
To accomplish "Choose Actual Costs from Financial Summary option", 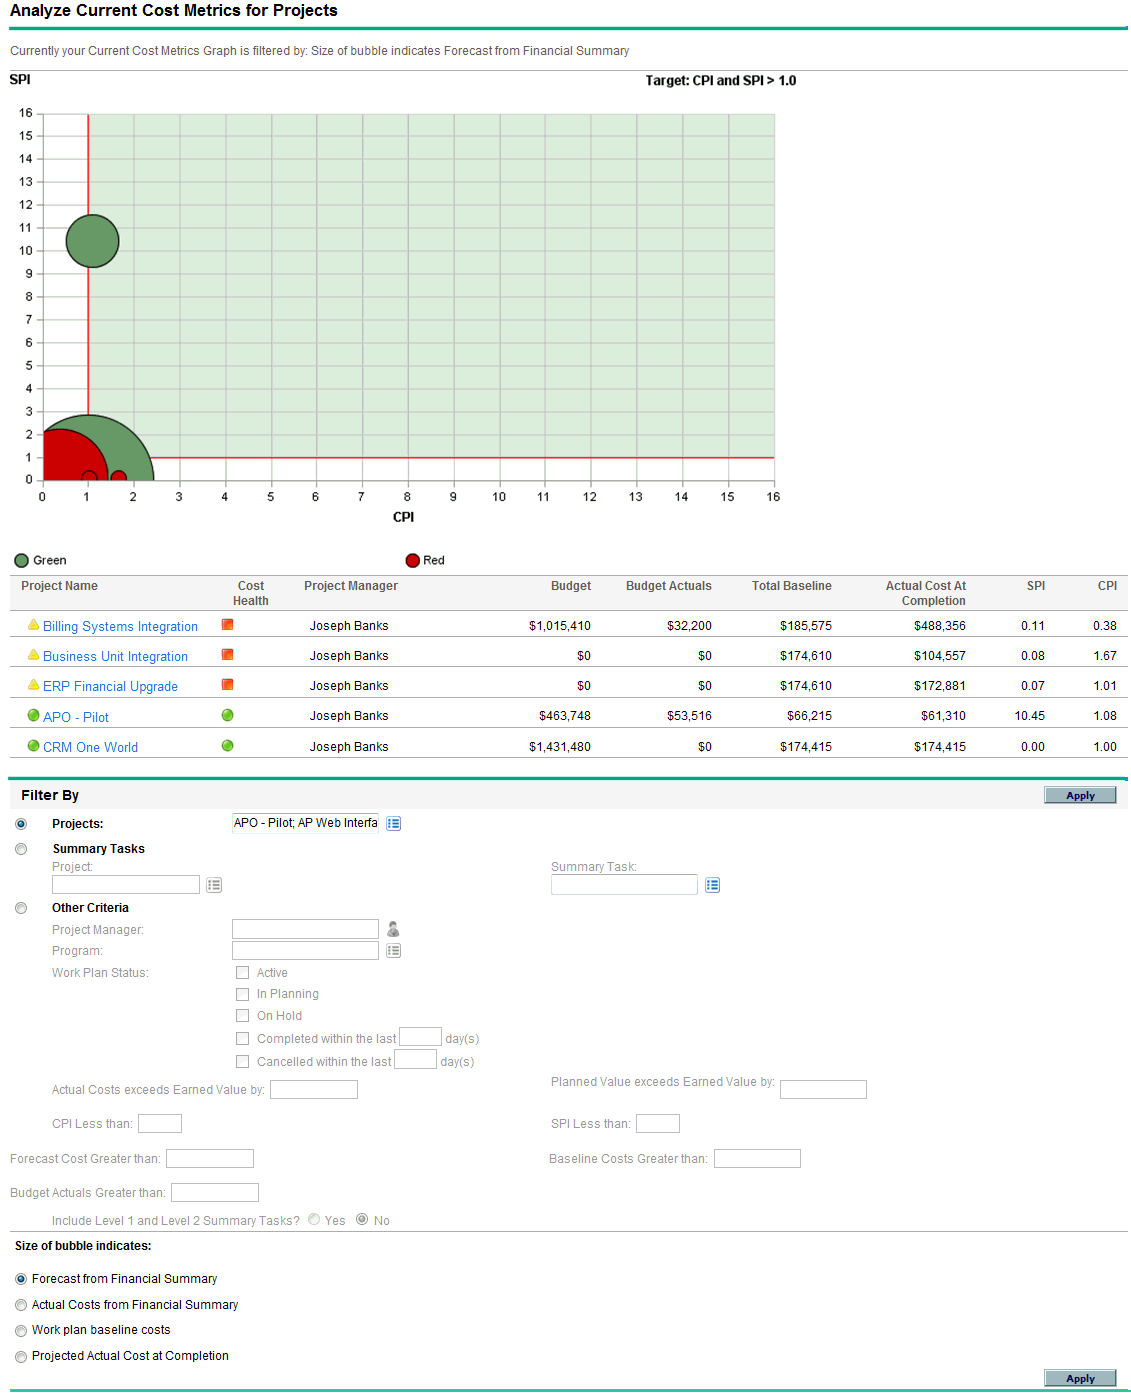I will (x=21, y=1305).
